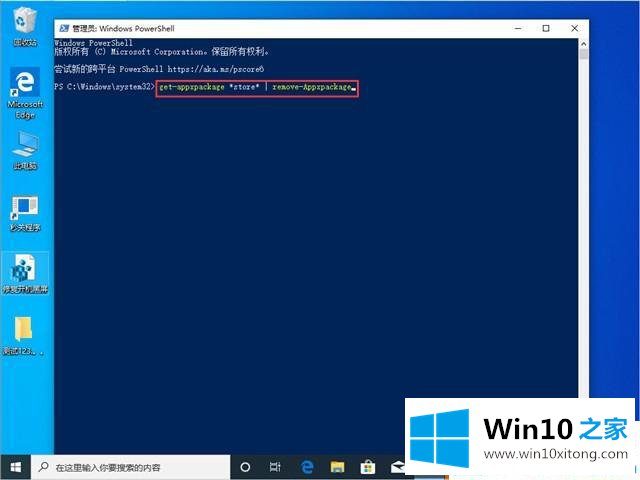Screen dimensions: 640x480
Task: Open Cortana circle icon on taskbar
Action: click(x=245, y=467)
